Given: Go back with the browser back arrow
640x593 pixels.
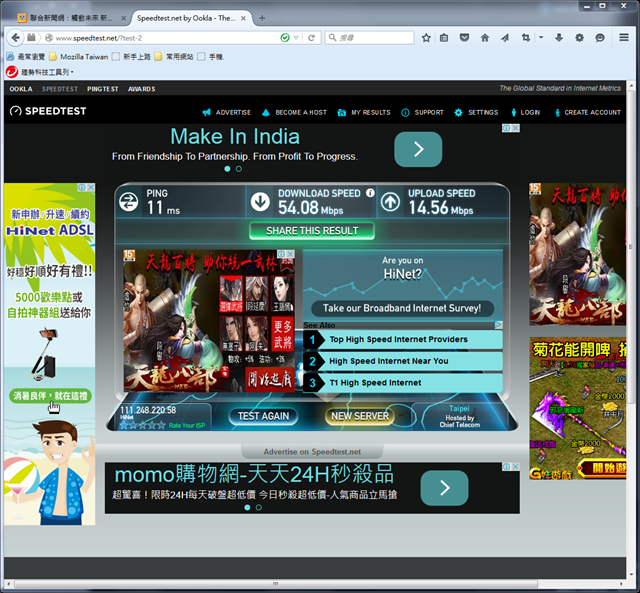Looking at the screenshot, I should pos(16,38).
